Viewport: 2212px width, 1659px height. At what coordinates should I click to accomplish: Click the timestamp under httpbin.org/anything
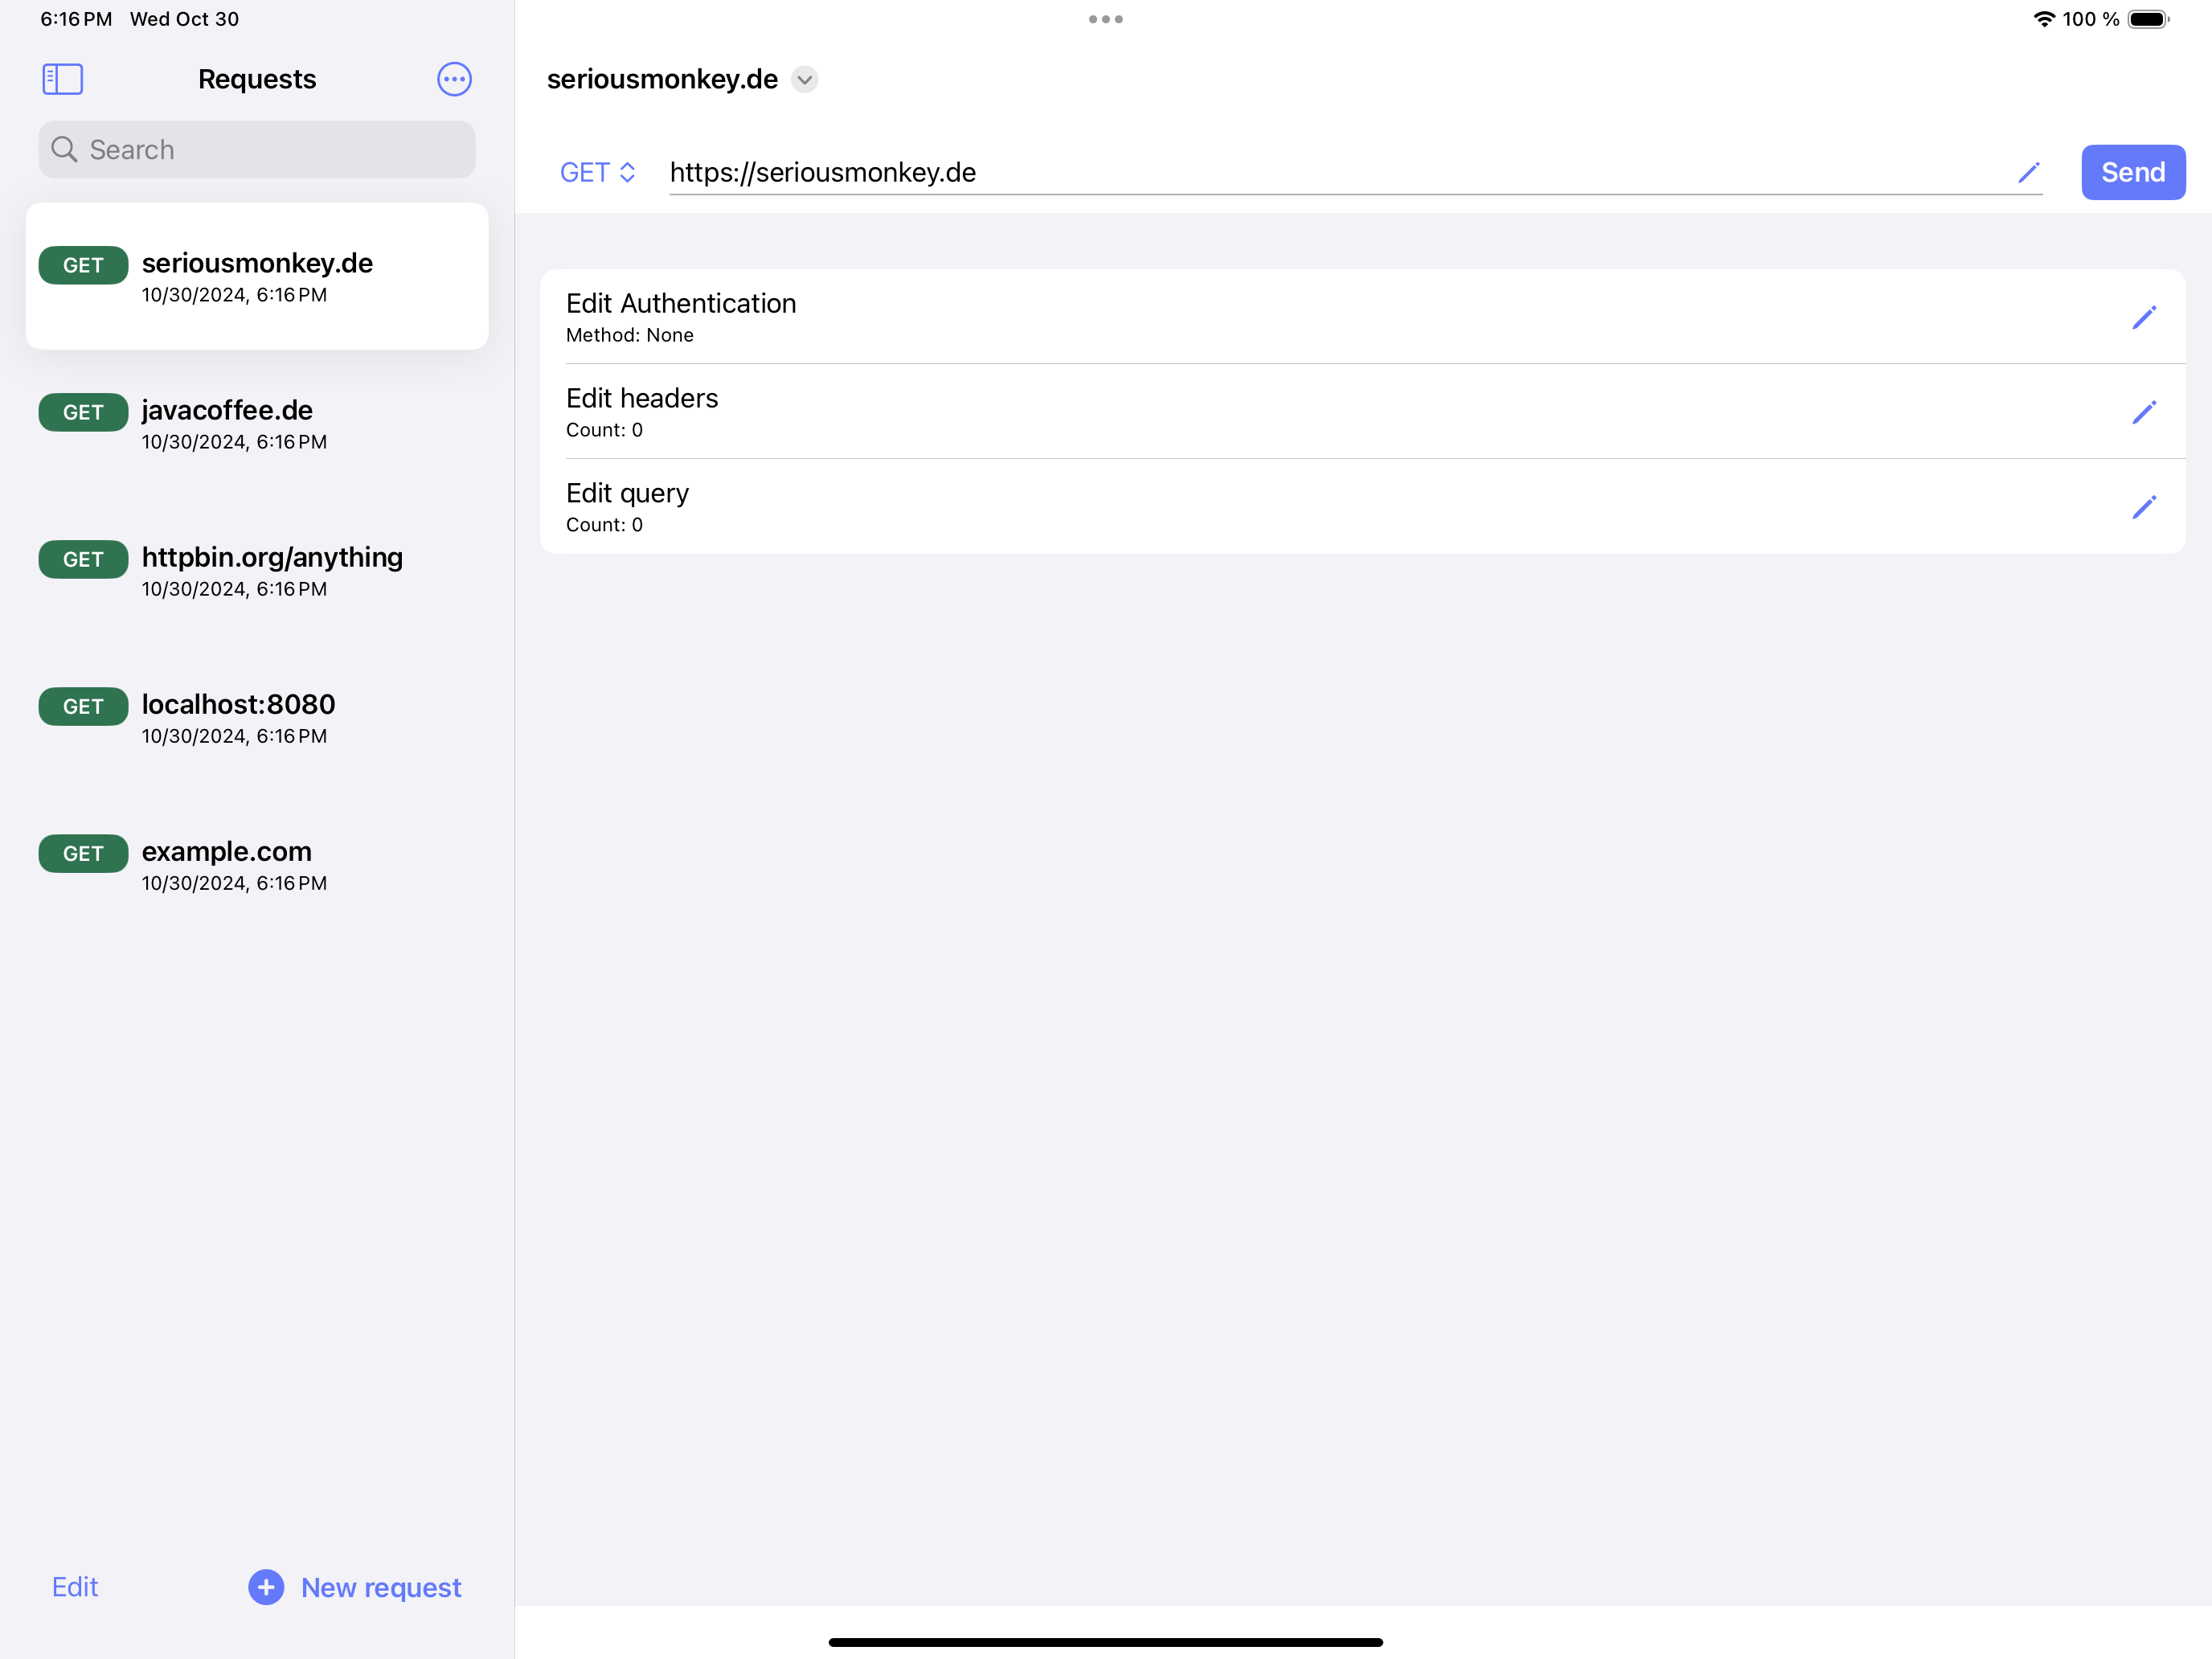[x=234, y=589]
